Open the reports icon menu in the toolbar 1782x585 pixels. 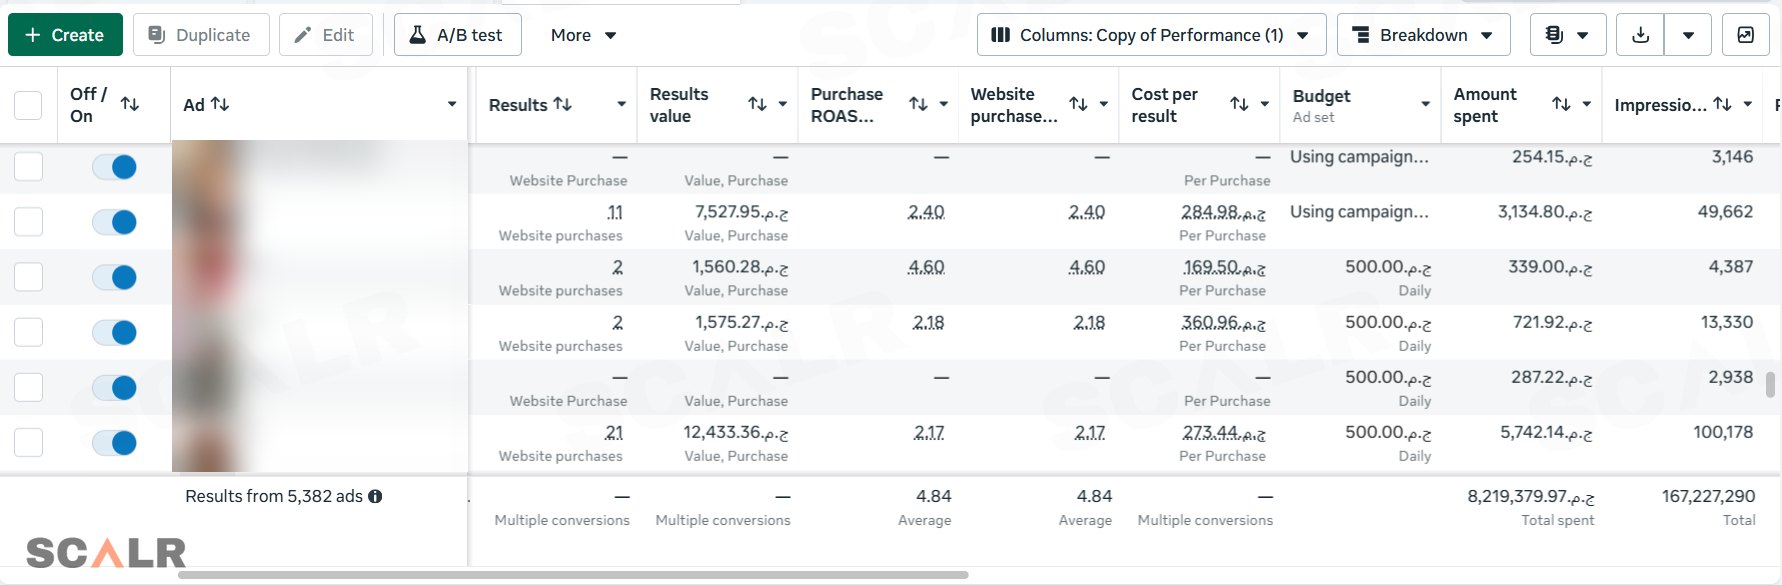[x=1567, y=35]
